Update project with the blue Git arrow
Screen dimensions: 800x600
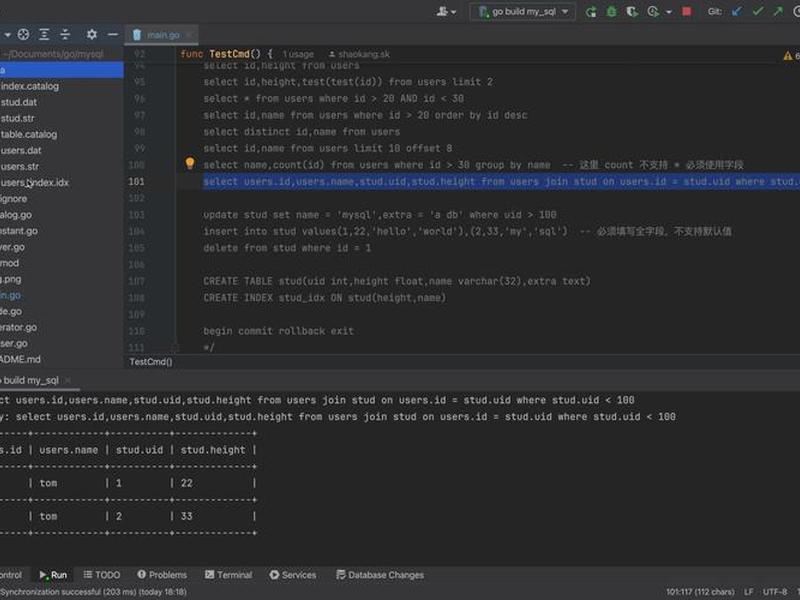coord(736,11)
